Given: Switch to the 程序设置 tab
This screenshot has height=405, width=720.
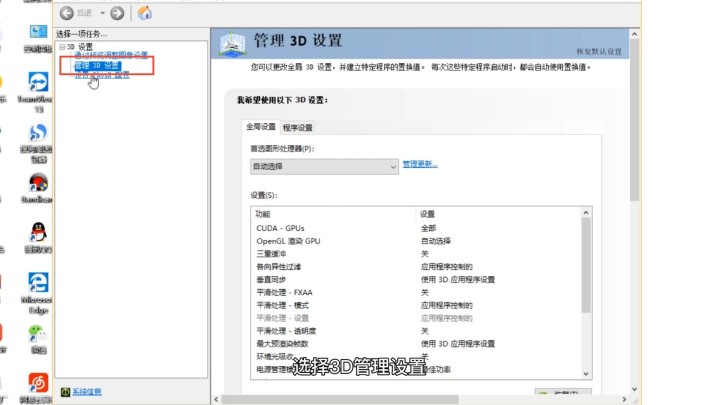Looking at the screenshot, I should tap(298, 128).
